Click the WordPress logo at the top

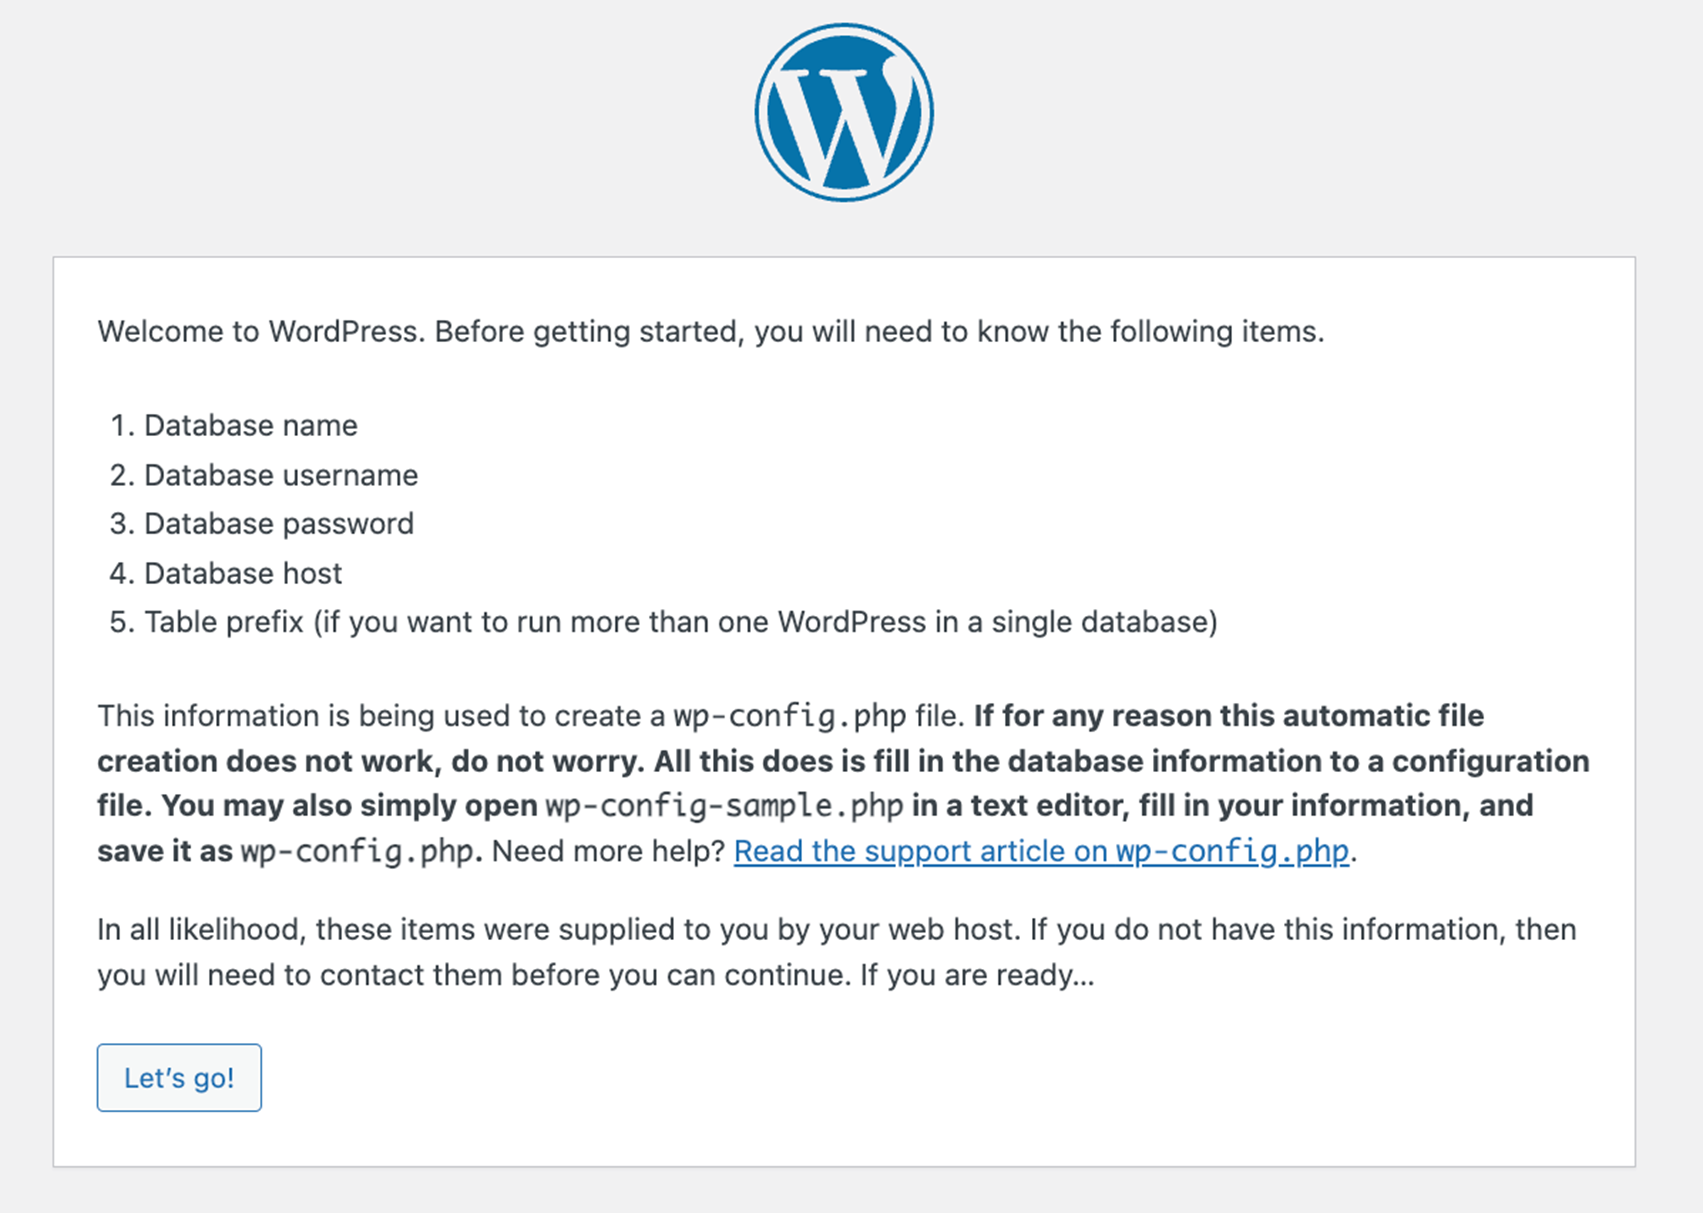point(844,112)
